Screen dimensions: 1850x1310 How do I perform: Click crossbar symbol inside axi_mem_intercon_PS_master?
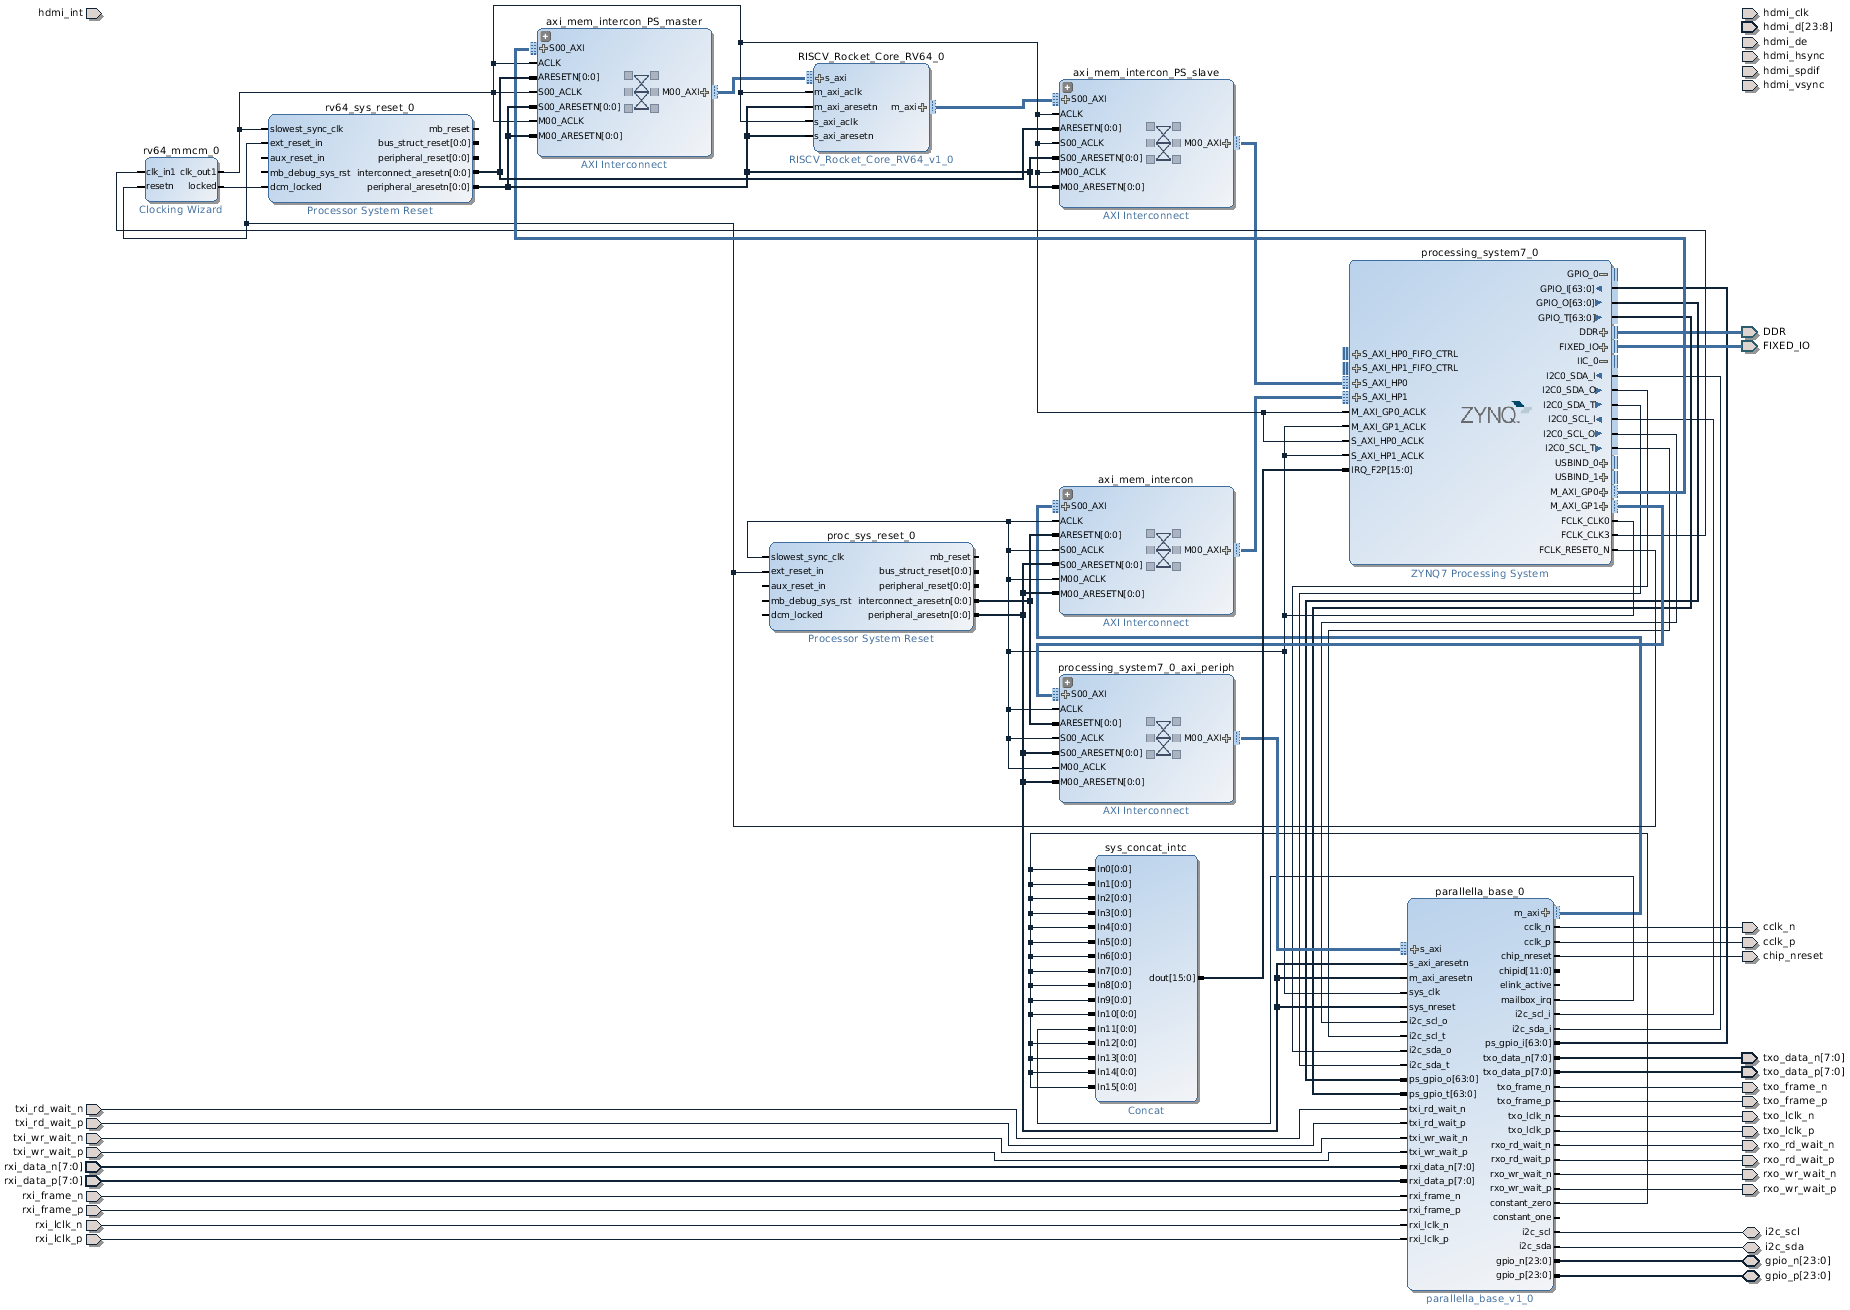[642, 92]
